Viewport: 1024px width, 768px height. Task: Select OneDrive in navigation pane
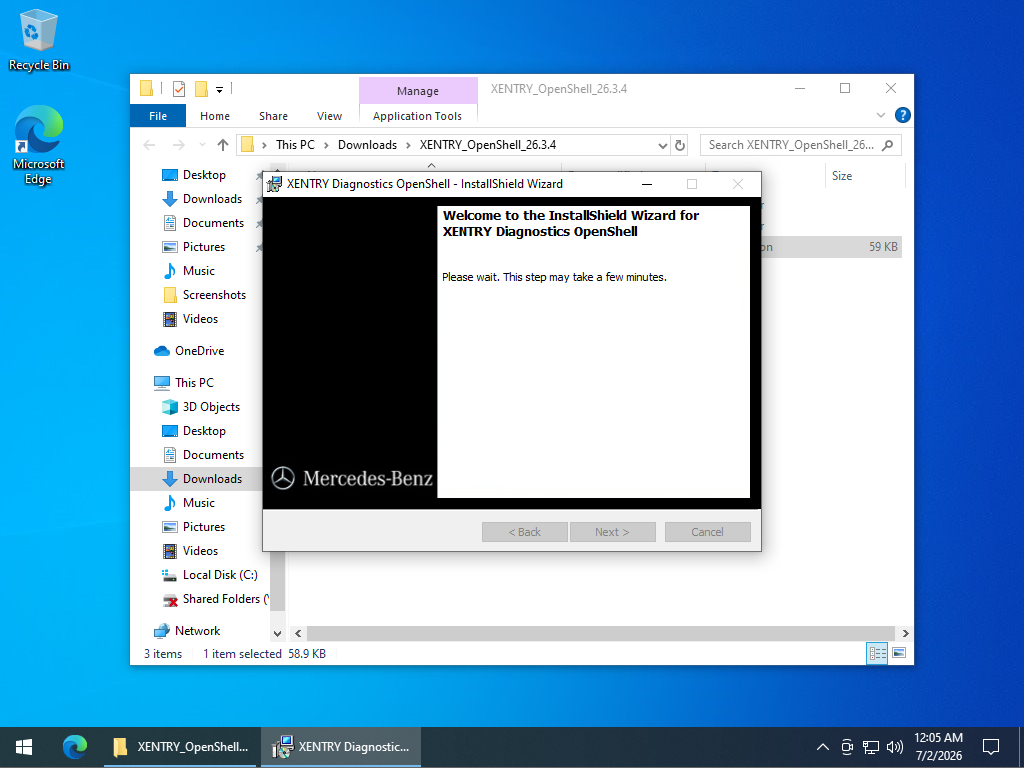tap(199, 351)
